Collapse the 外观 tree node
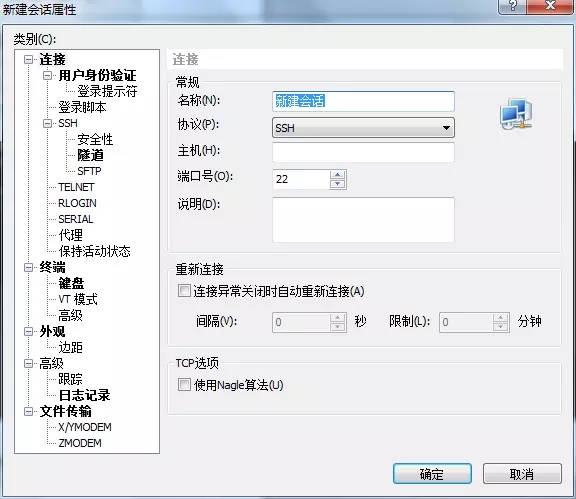 (x=28, y=331)
